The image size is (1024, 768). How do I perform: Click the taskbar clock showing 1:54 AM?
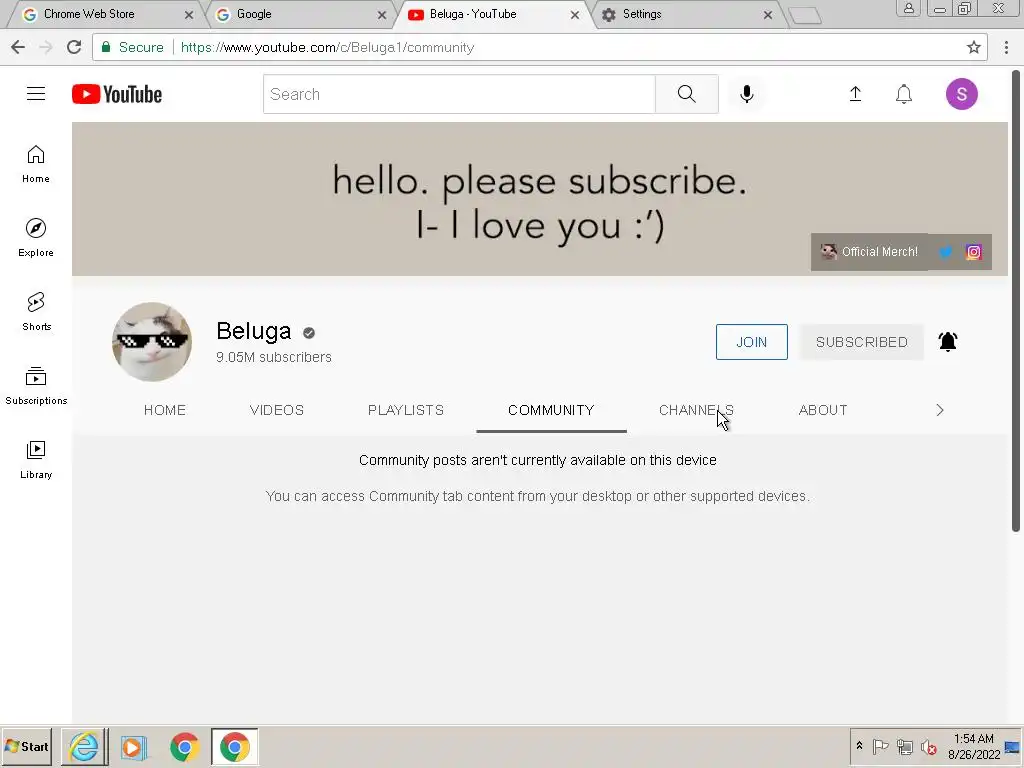(x=974, y=746)
